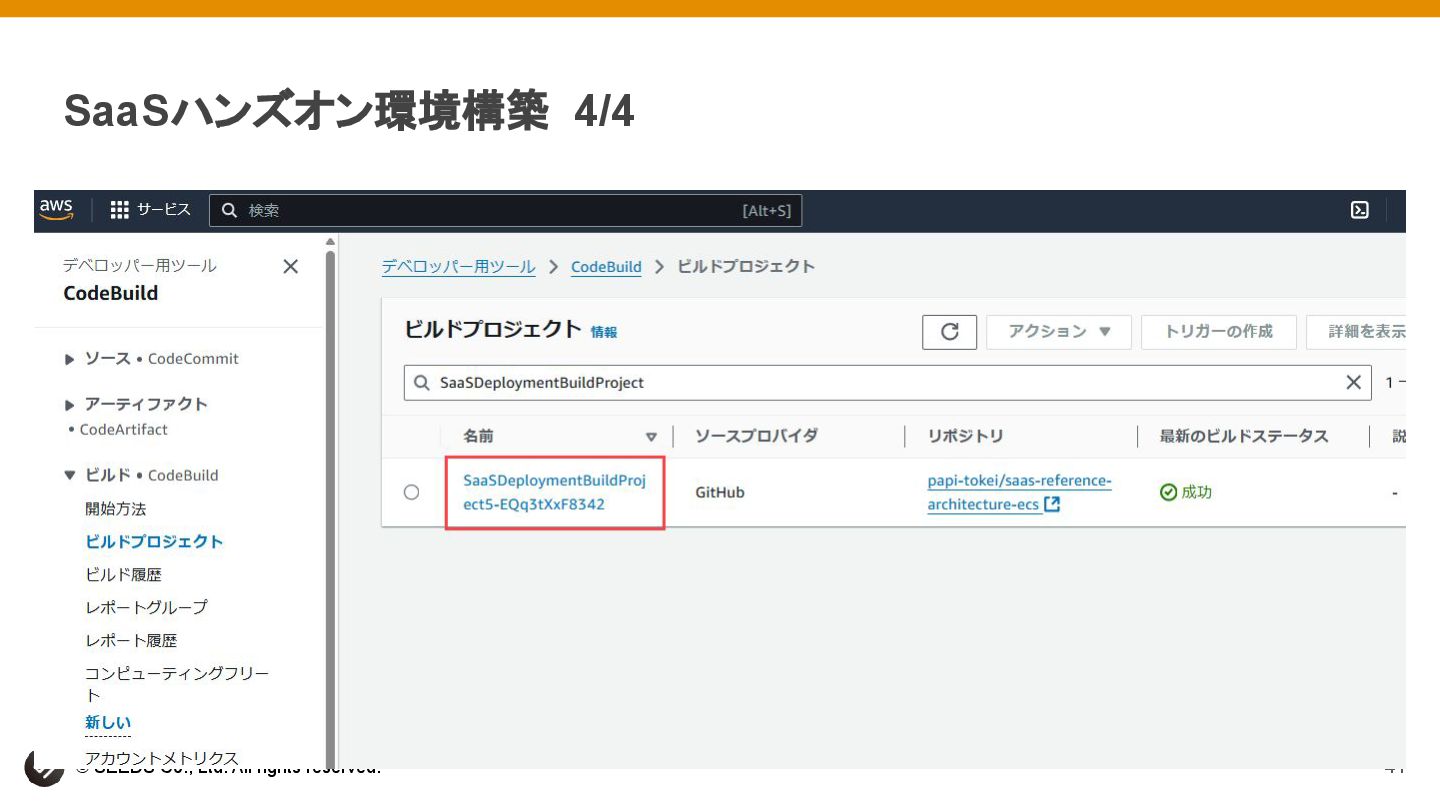Image resolution: width=1440 pixels, height=810 pixels.
Task: Expand the Source CodeCommit section
Action: pyautogui.click(x=69, y=359)
